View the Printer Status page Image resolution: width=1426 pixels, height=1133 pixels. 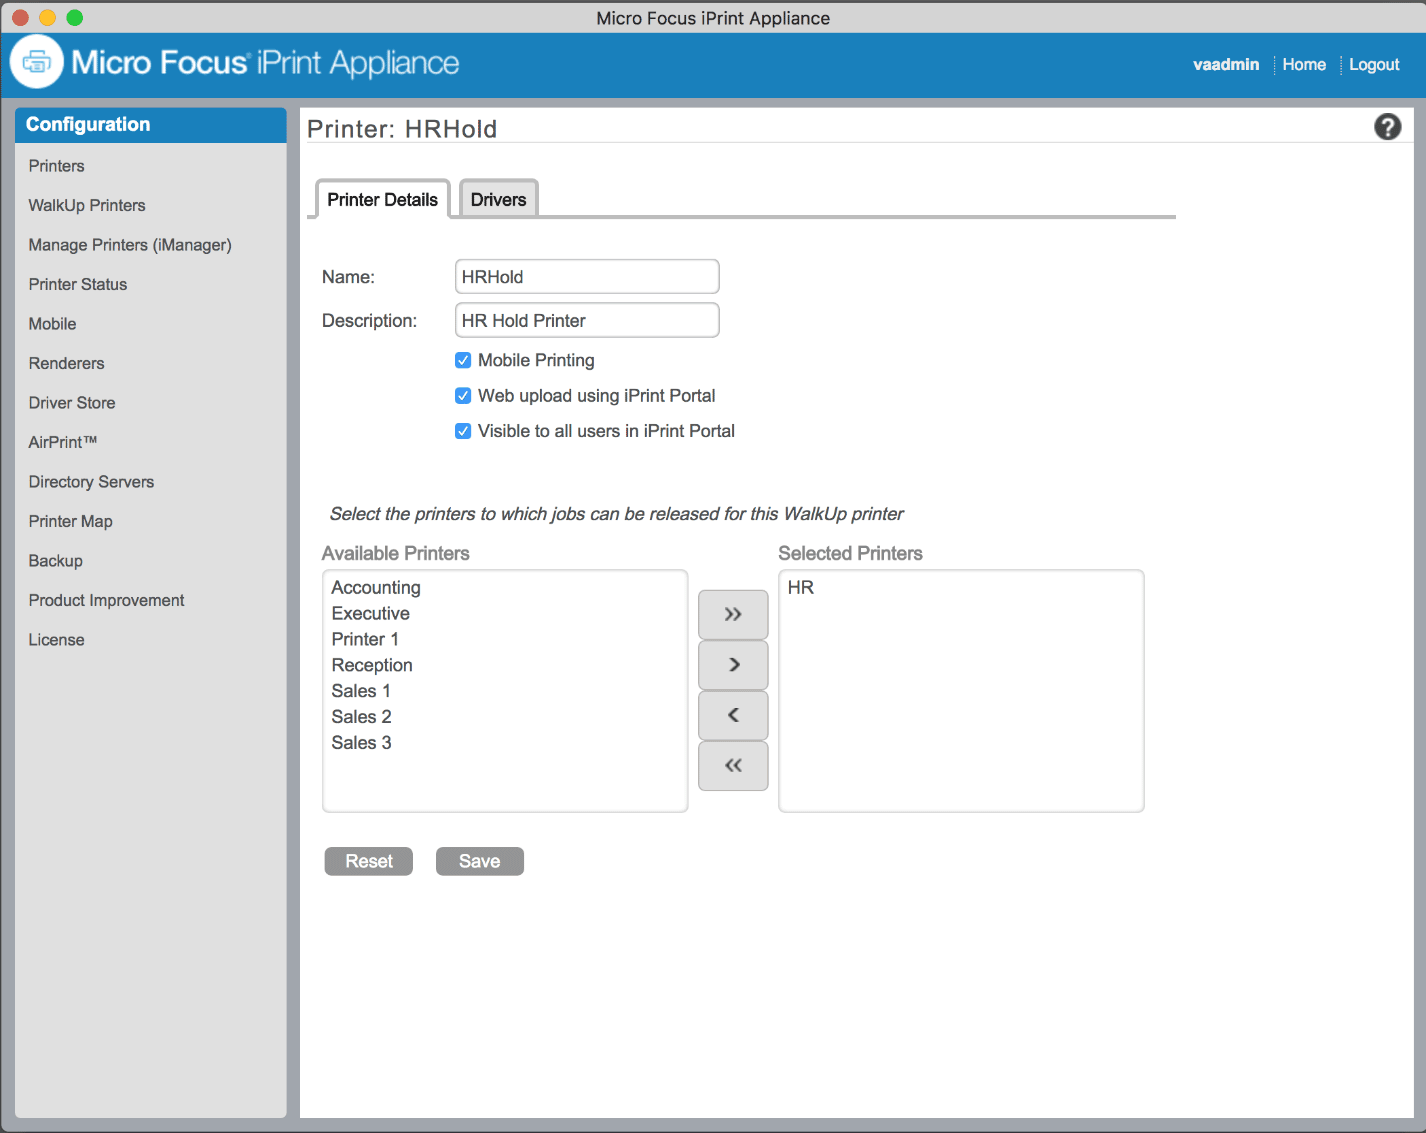tap(78, 284)
